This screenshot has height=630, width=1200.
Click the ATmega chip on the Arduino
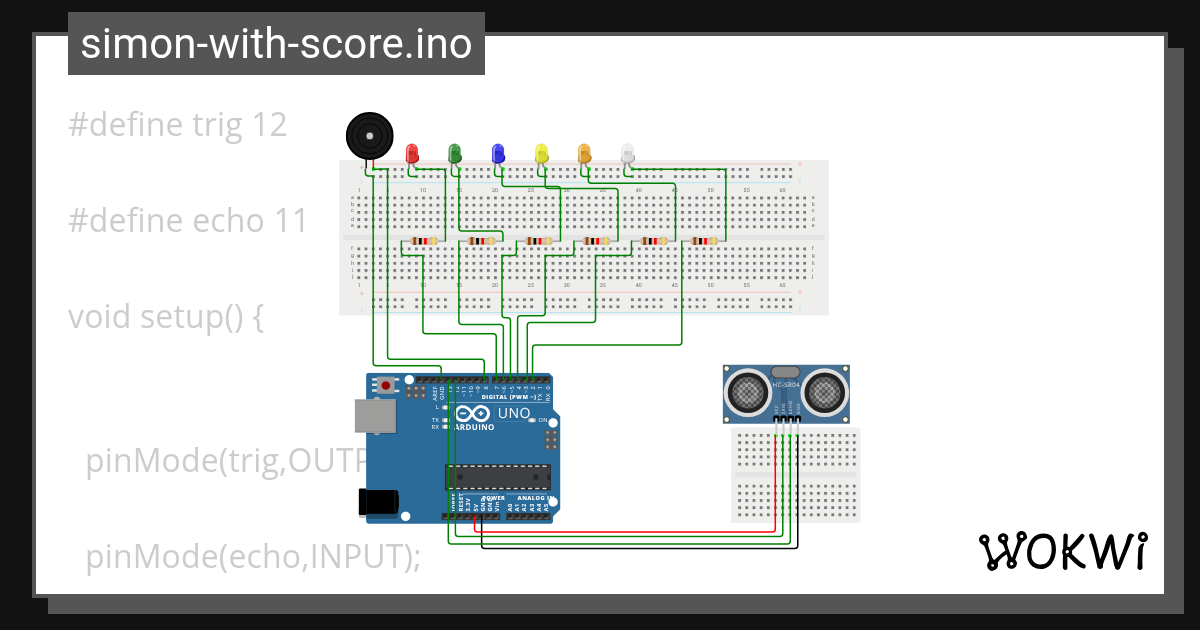498,477
